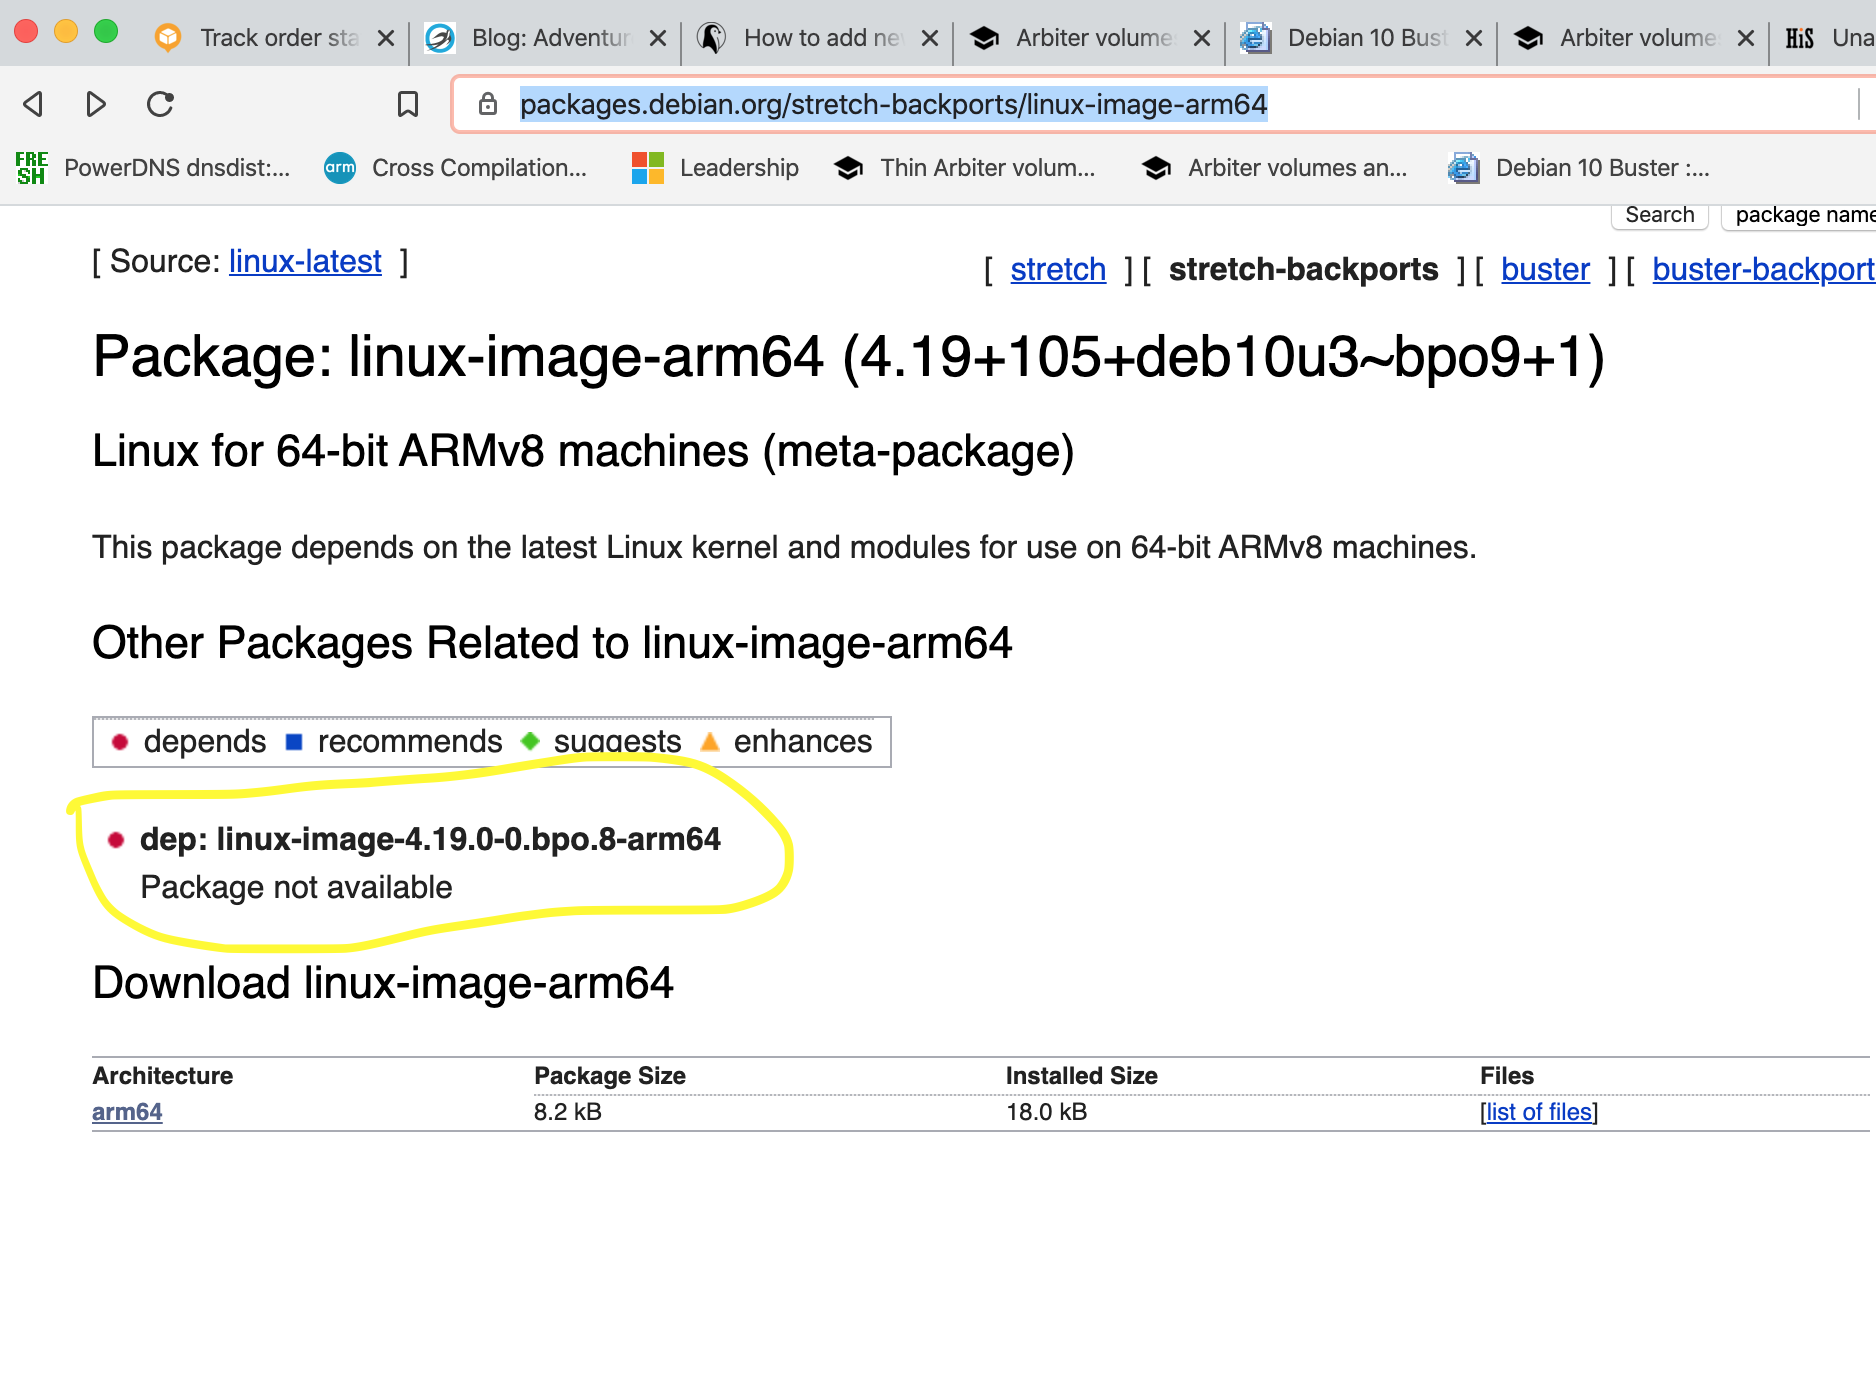This screenshot has height=1392, width=1876.
Task: Click Arbiter volumes an graduation cap icon
Action: click(1157, 168)
